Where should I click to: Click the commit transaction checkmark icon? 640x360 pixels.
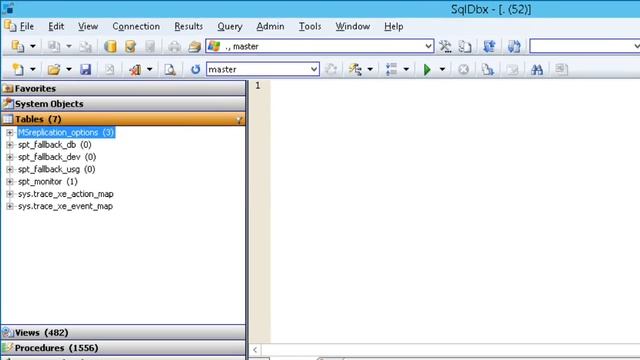coord(130,47)
